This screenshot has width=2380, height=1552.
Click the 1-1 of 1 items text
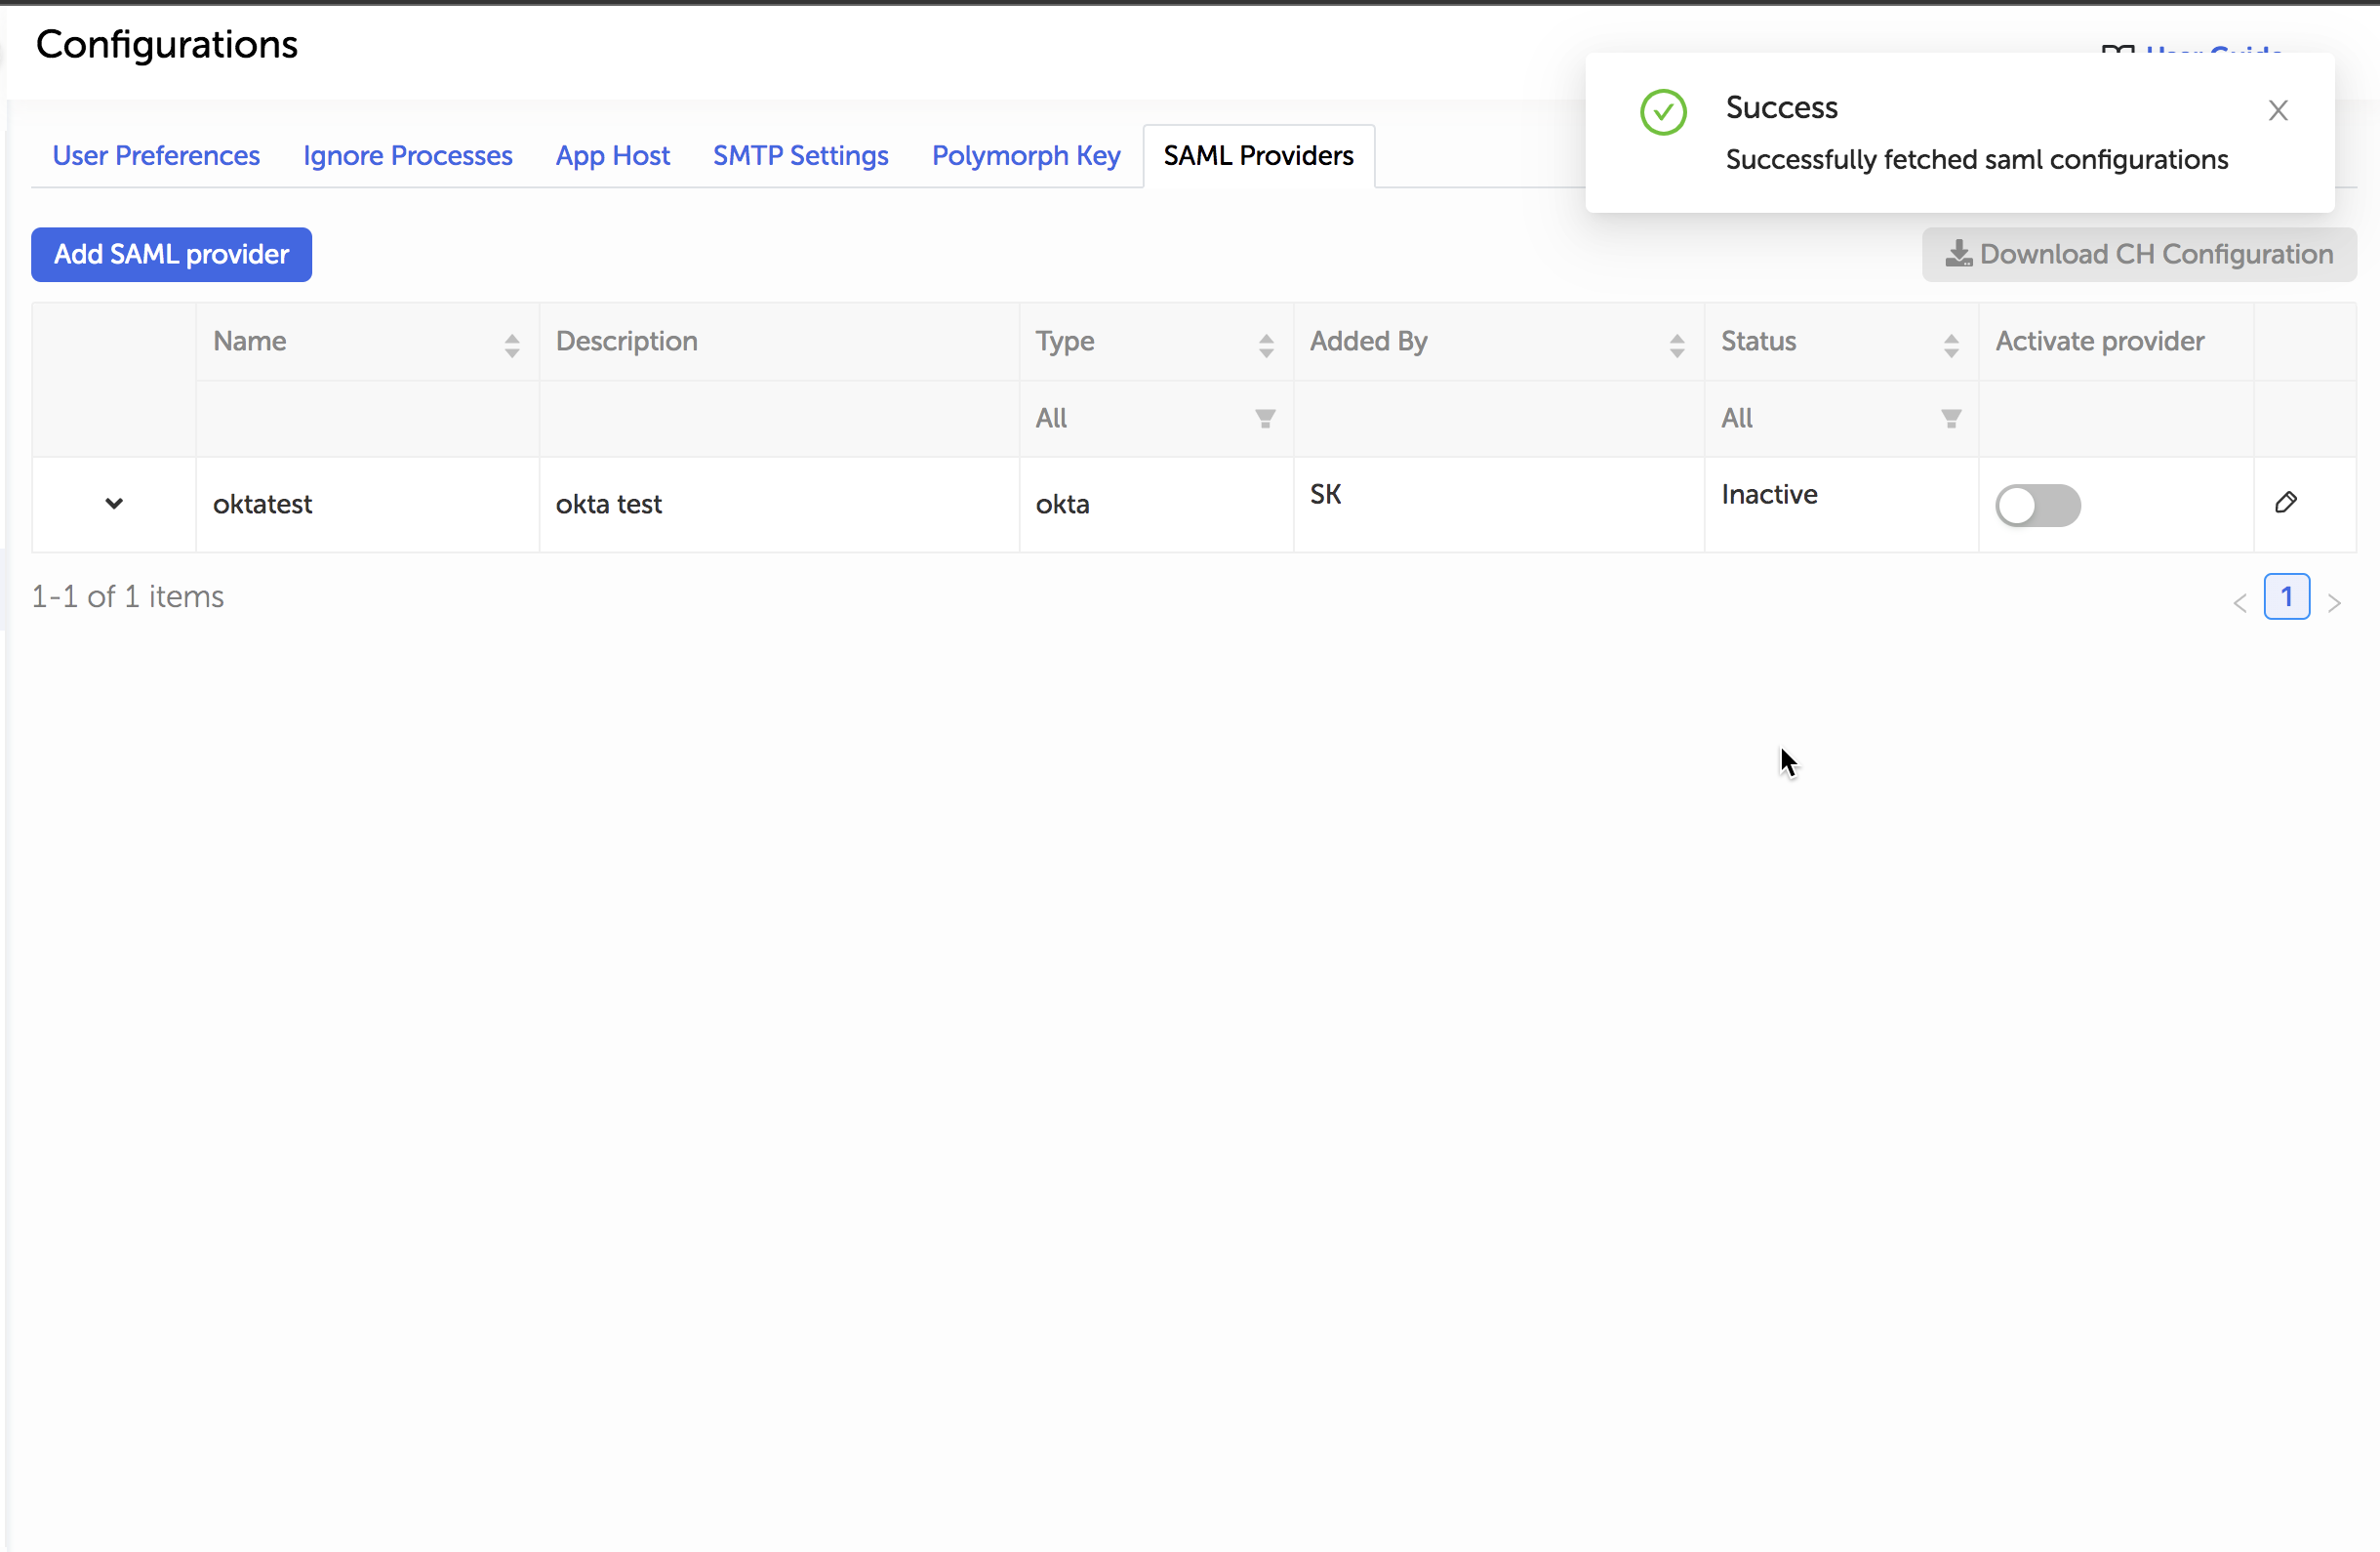coord(127,597)
